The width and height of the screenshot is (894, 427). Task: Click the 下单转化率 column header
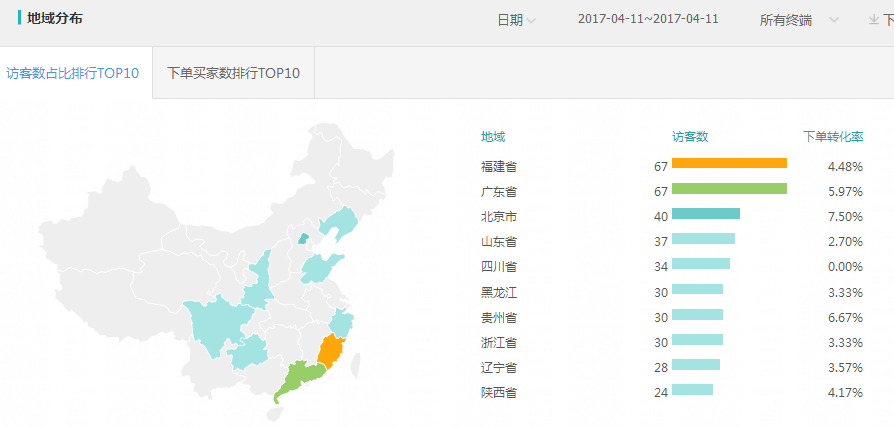[833, 137]
